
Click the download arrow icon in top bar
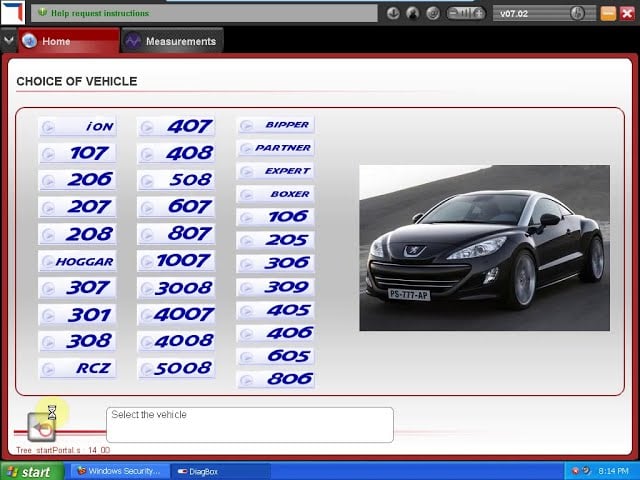[x=393, y=13]
